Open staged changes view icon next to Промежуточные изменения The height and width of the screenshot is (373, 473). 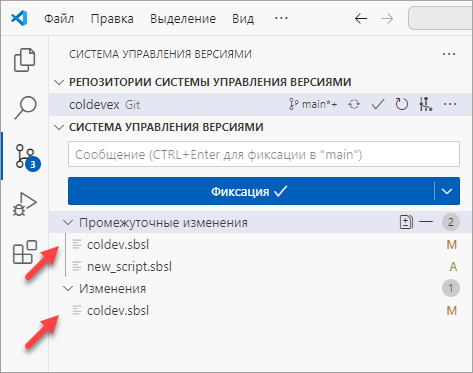(x=406, y=222)
